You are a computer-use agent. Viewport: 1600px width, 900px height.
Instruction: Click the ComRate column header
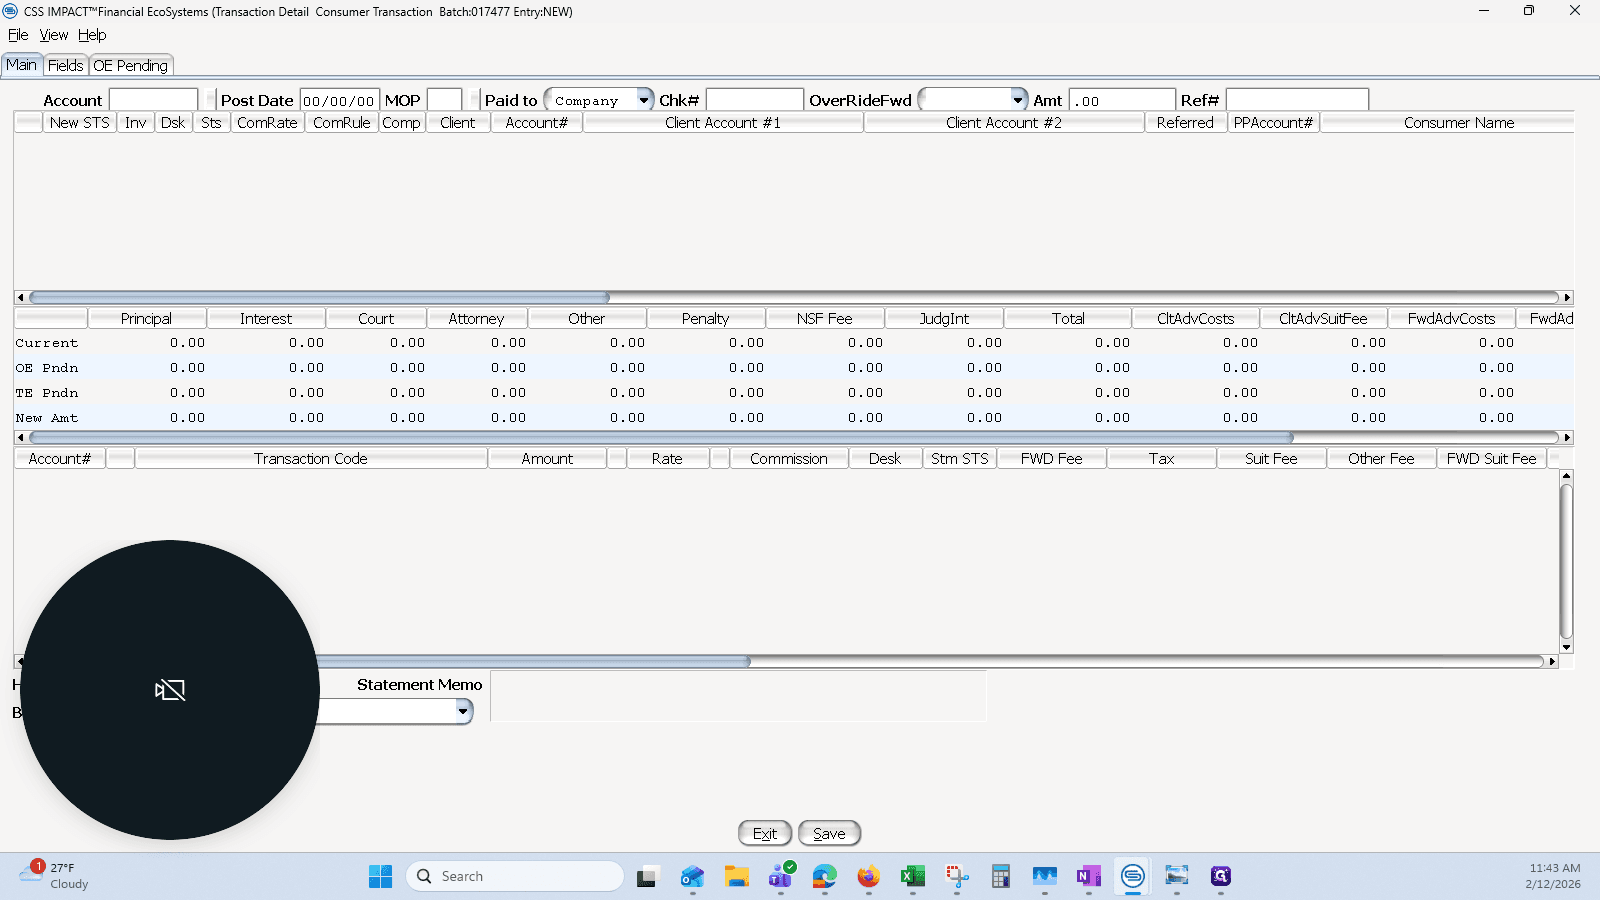pyautogui.click(x=267, y=123)
